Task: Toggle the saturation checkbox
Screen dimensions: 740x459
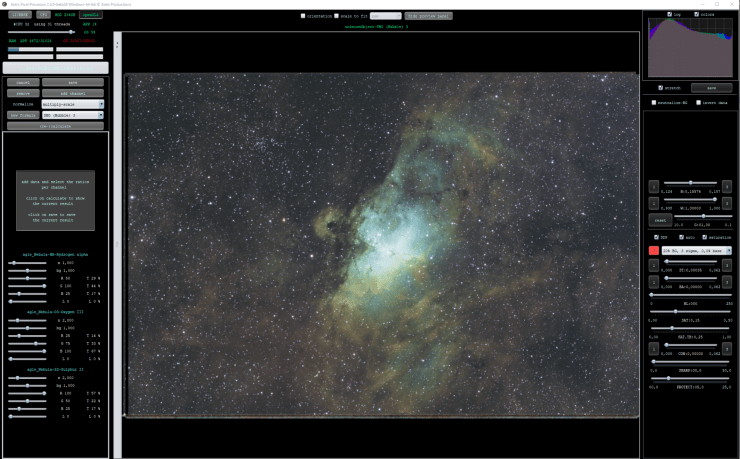Action: pos(705,237)
